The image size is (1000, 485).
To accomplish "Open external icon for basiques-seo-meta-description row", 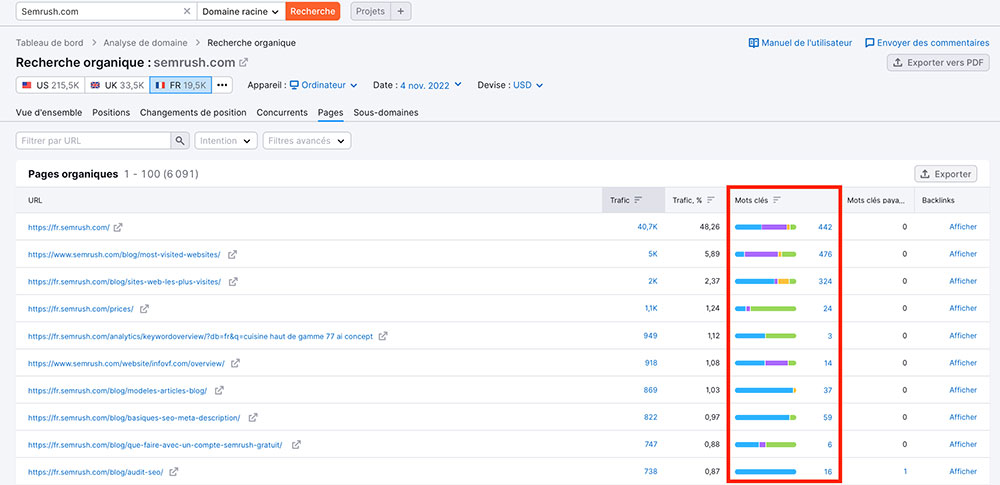I will [x=253, y=418].
